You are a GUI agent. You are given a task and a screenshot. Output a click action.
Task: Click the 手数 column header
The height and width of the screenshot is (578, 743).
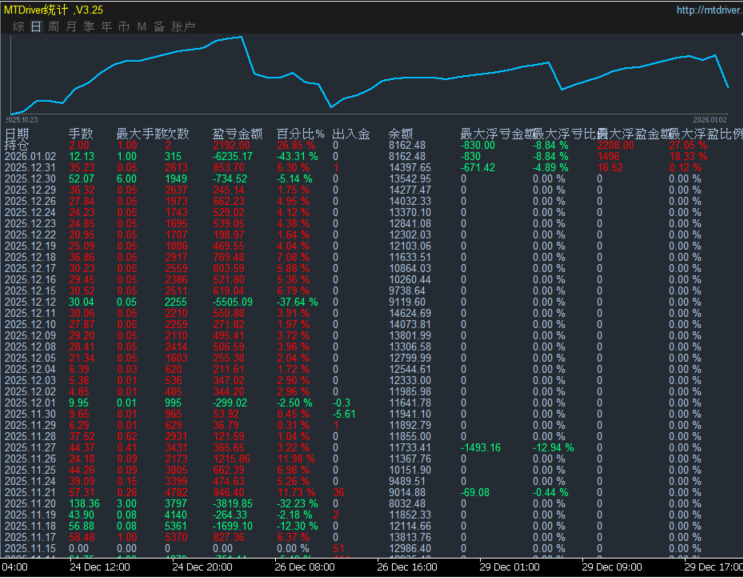pos(81,134)
